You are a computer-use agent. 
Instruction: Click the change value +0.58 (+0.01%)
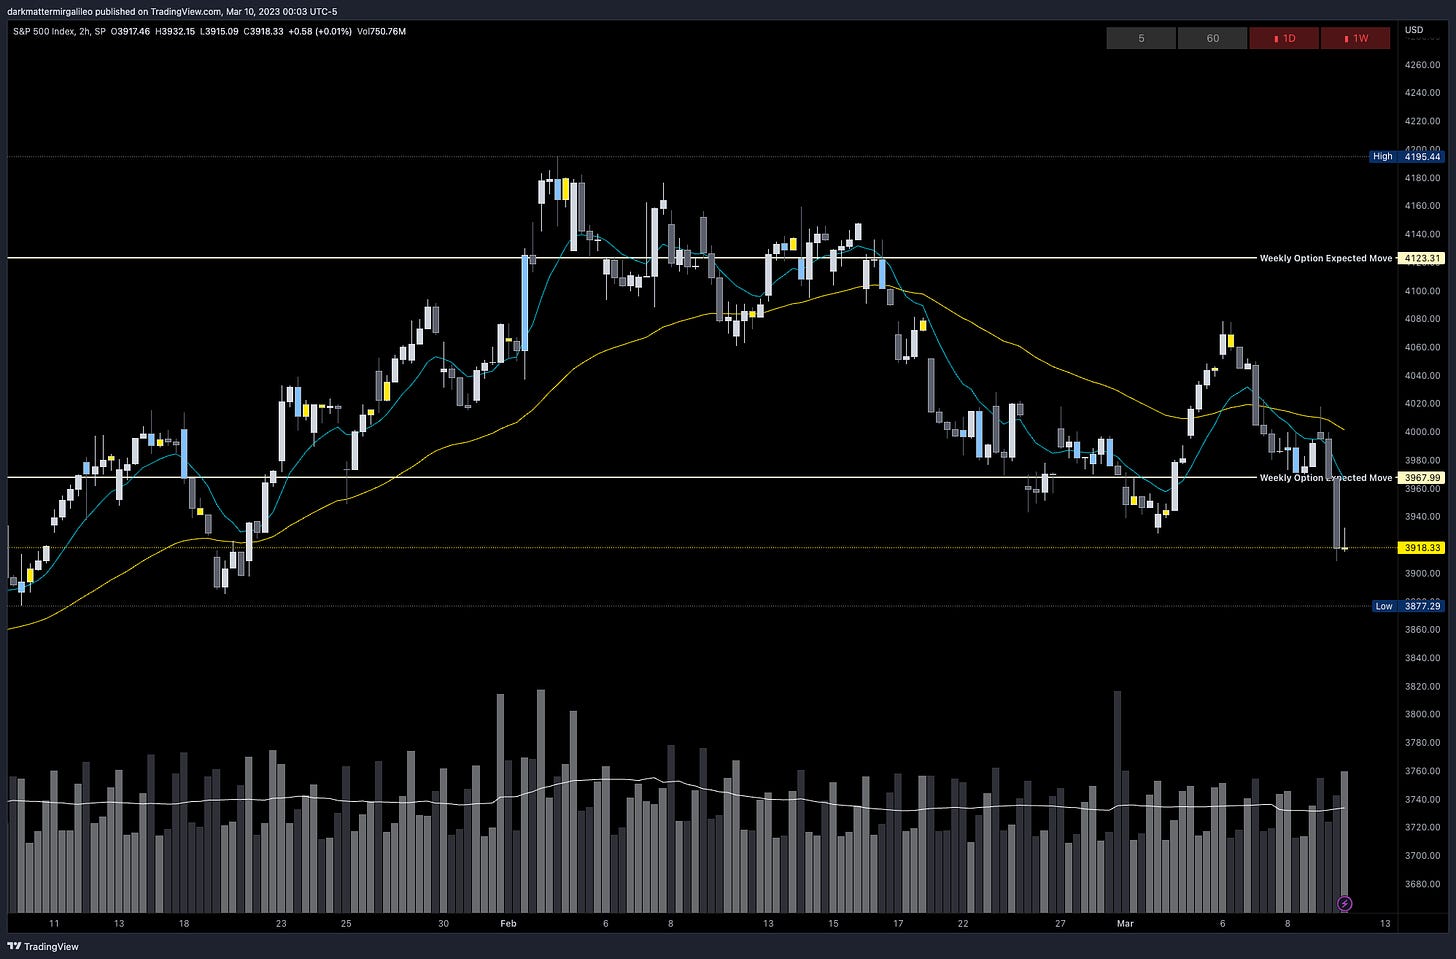[320, 31]
